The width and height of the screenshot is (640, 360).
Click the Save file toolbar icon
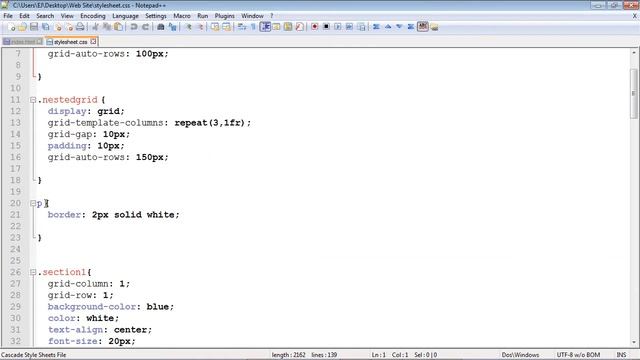(34, 27)
